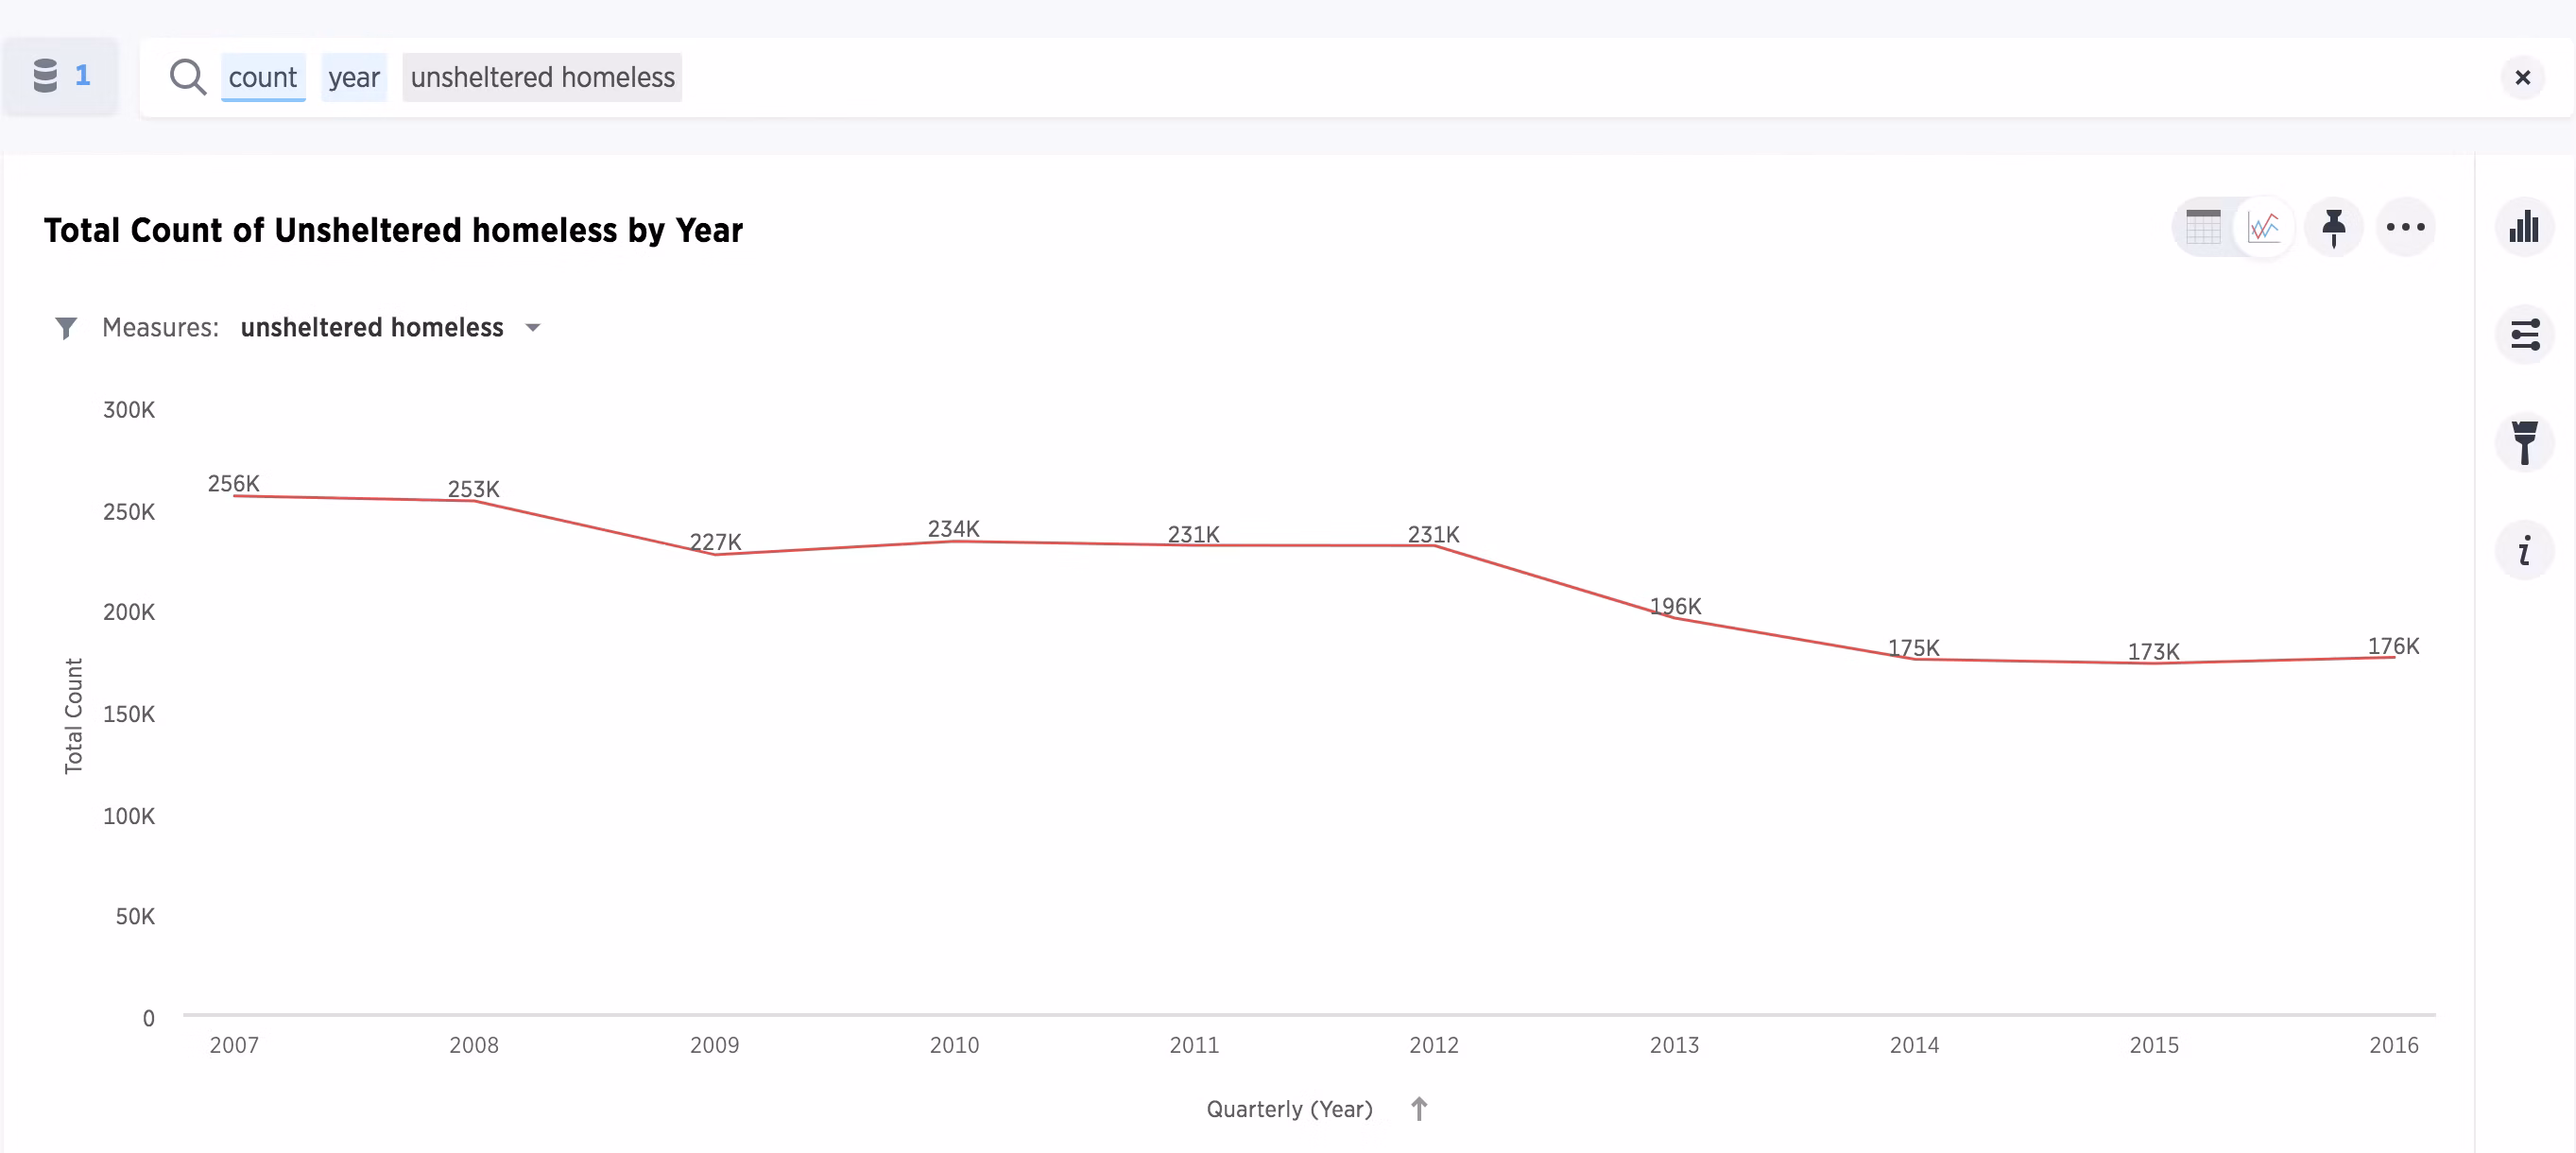Click the search magnifier icon
The width and height of the screenshot is (2576, 1153).
click(x=187, y=77)
